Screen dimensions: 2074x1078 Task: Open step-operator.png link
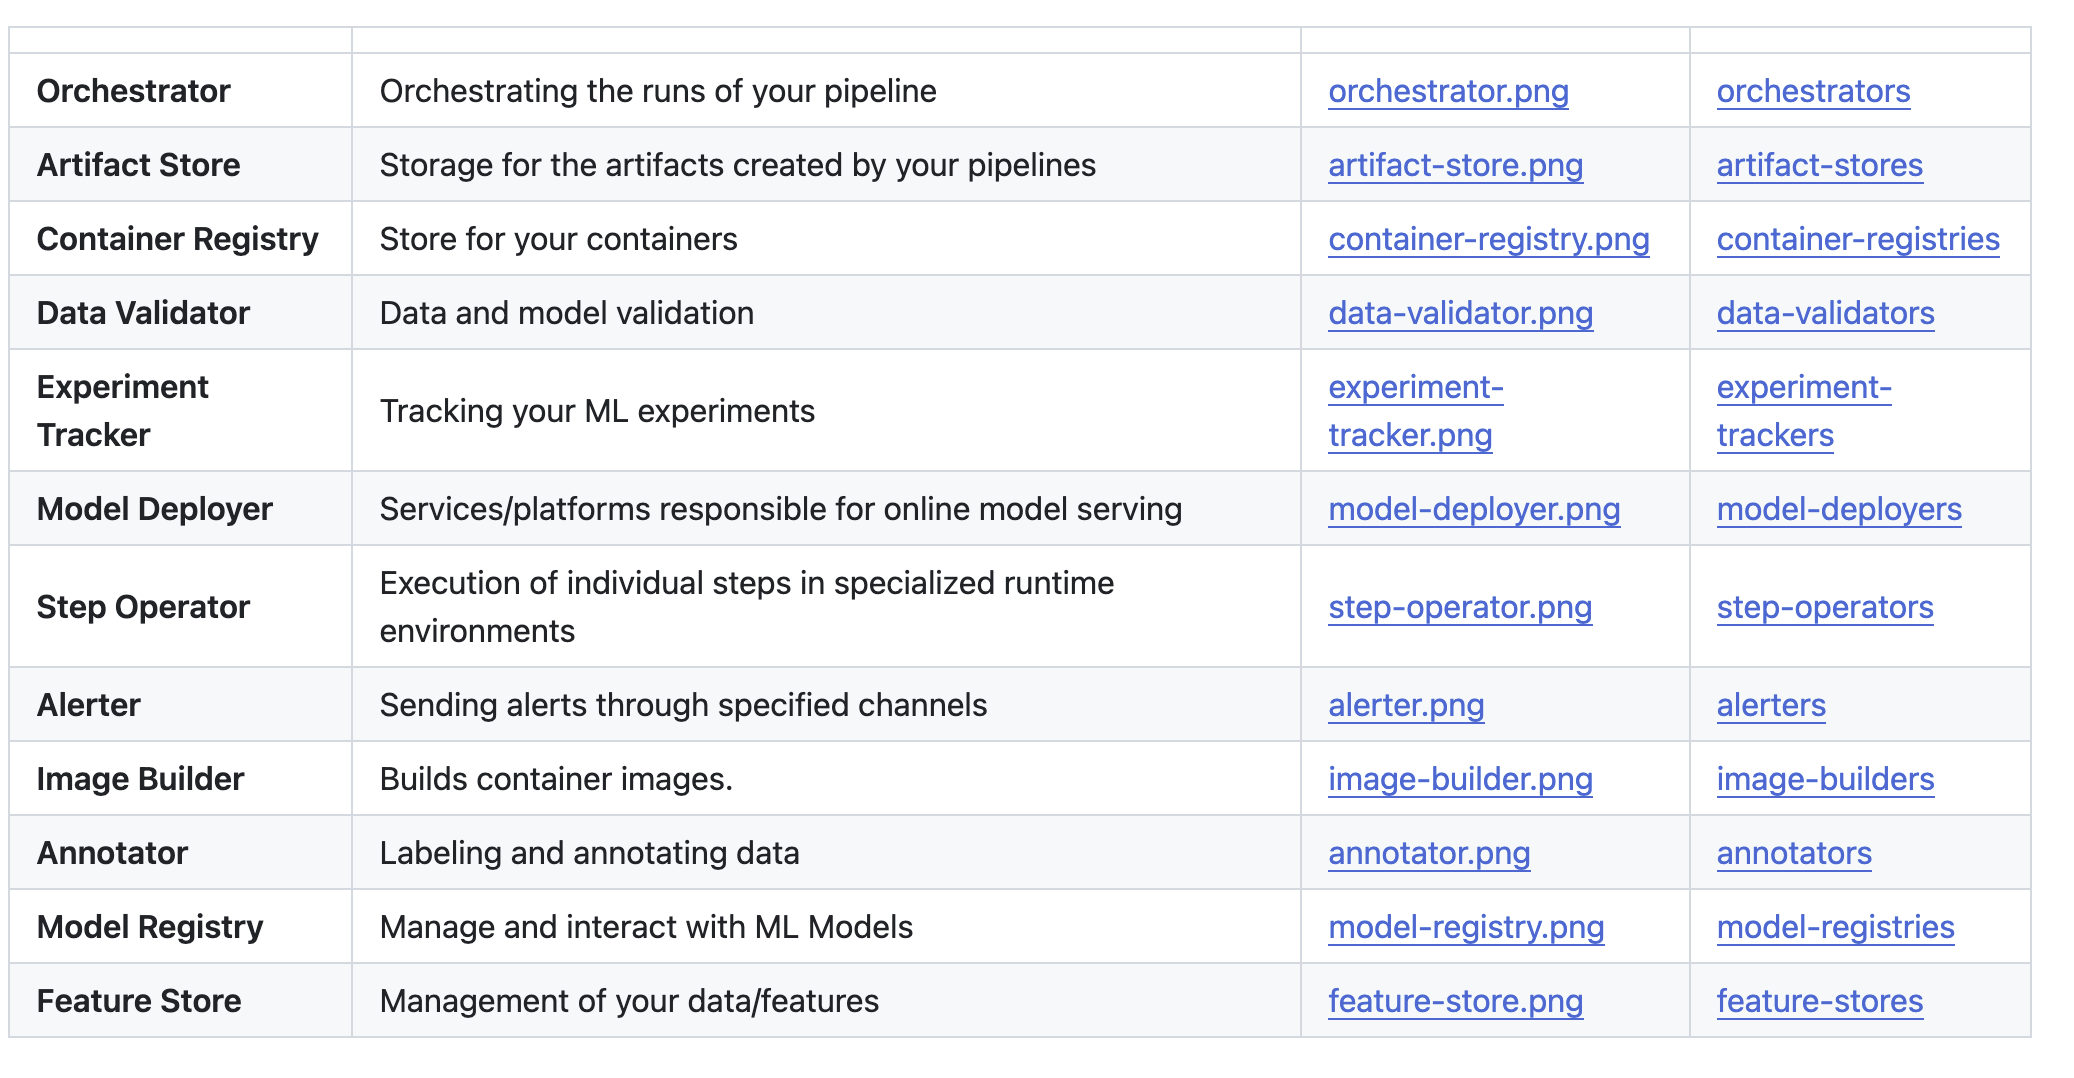coord(1460,607)
